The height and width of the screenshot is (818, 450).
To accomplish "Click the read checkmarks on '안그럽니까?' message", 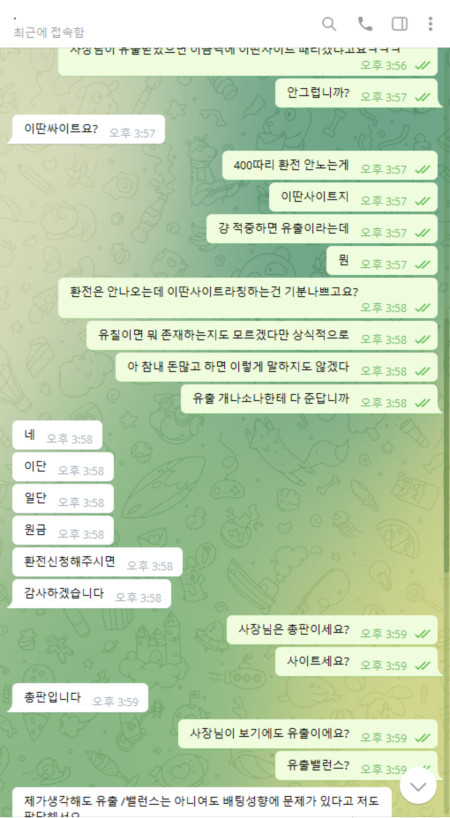I will tap(422, 97).
